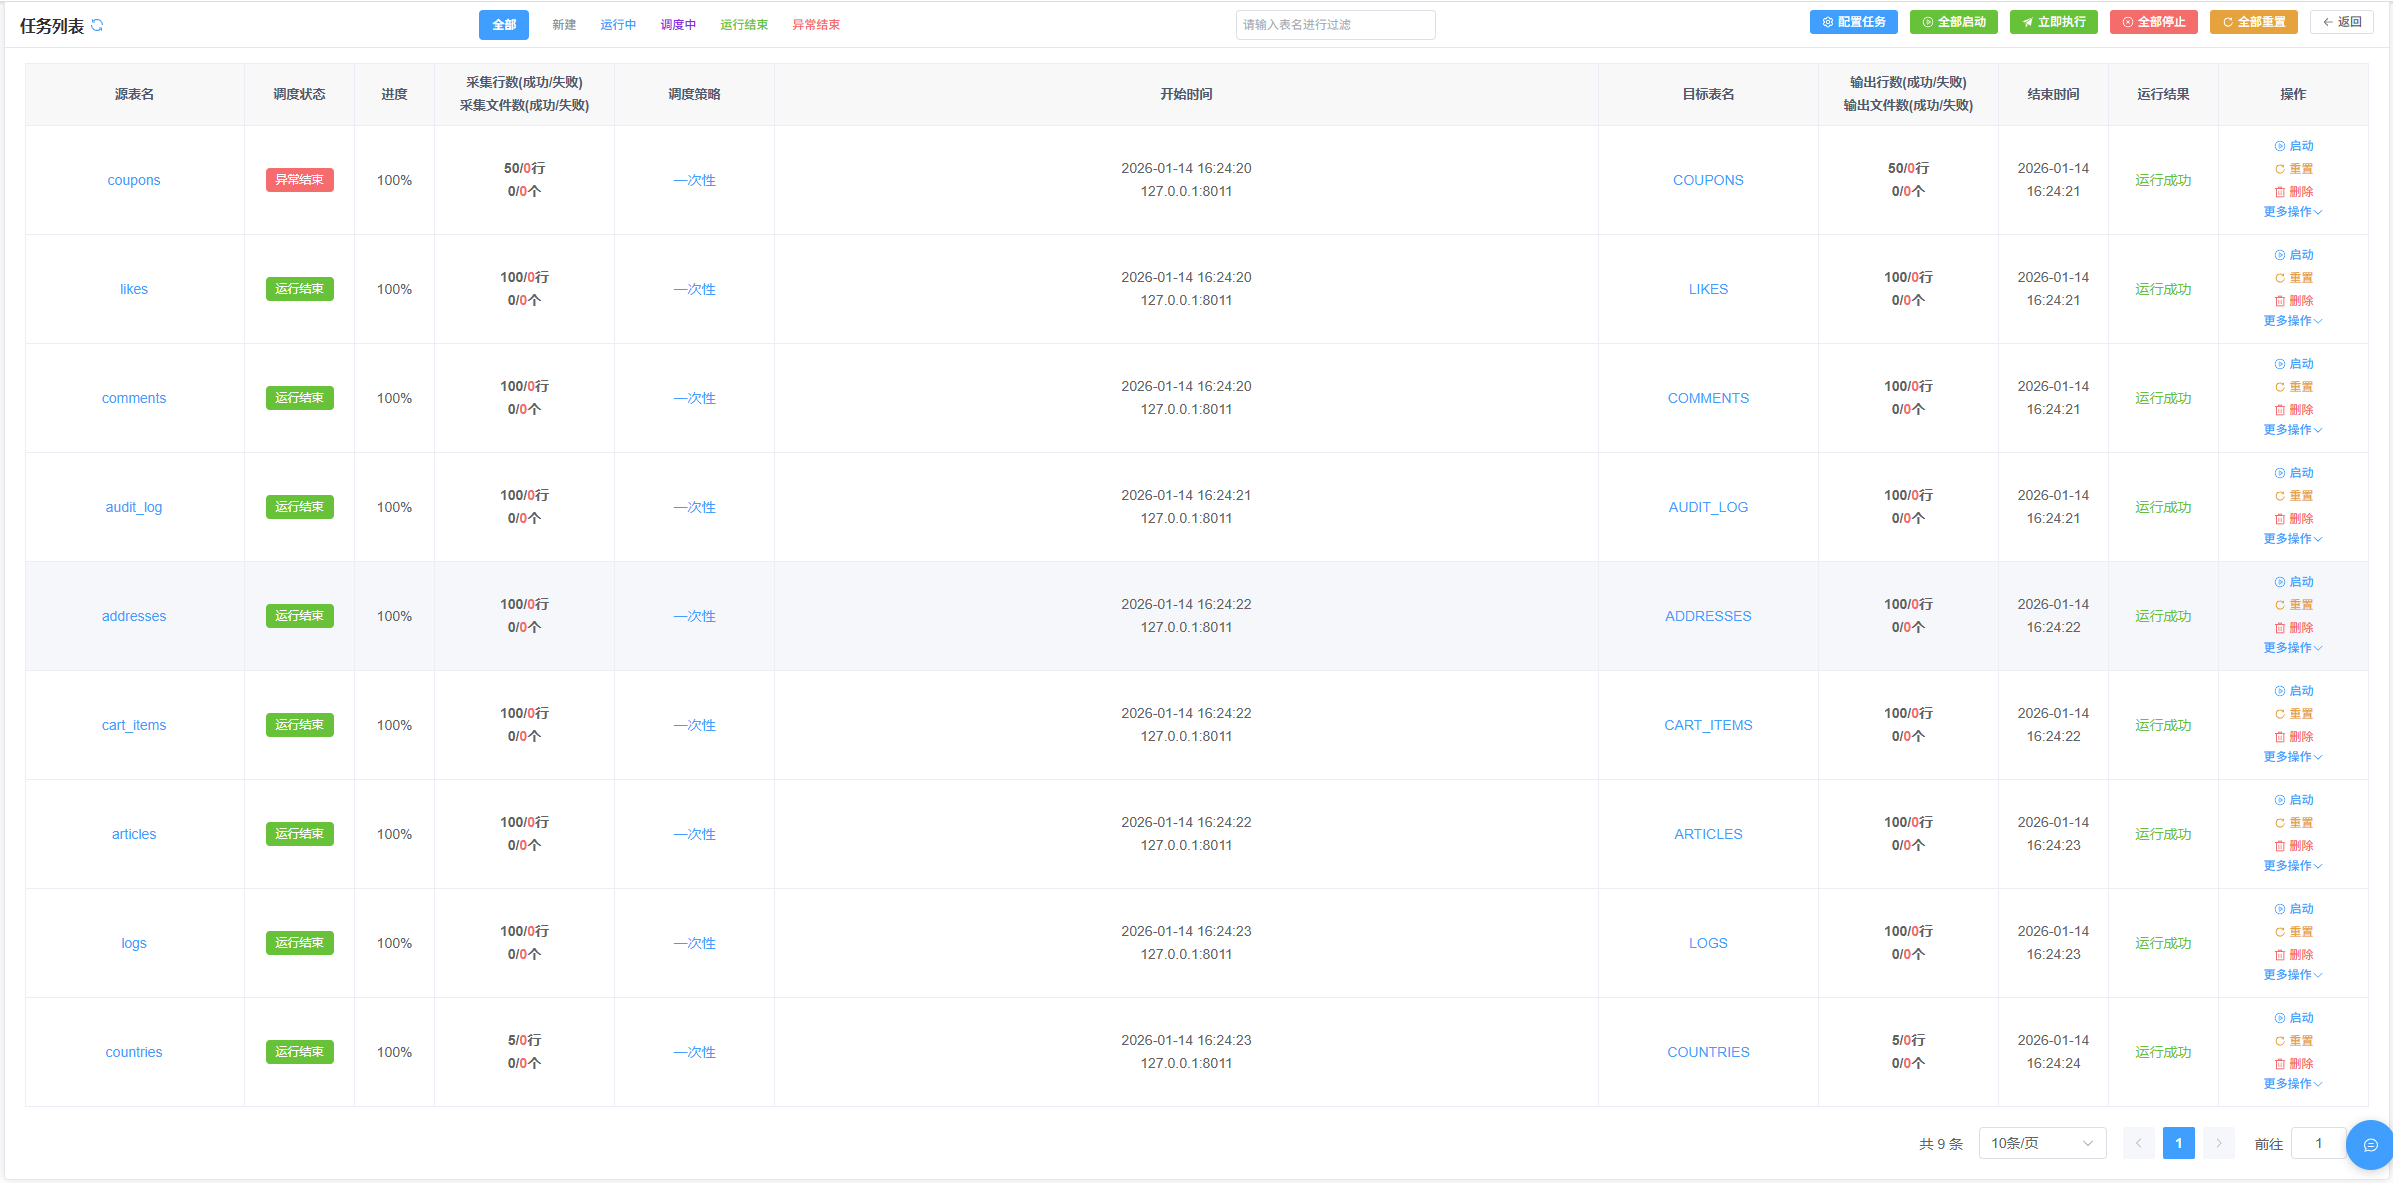The height and width of the screenshot is (1183, 2393).
Task: Expand 更多操作 for cart_items row
Action: [x=2292, y=757]
